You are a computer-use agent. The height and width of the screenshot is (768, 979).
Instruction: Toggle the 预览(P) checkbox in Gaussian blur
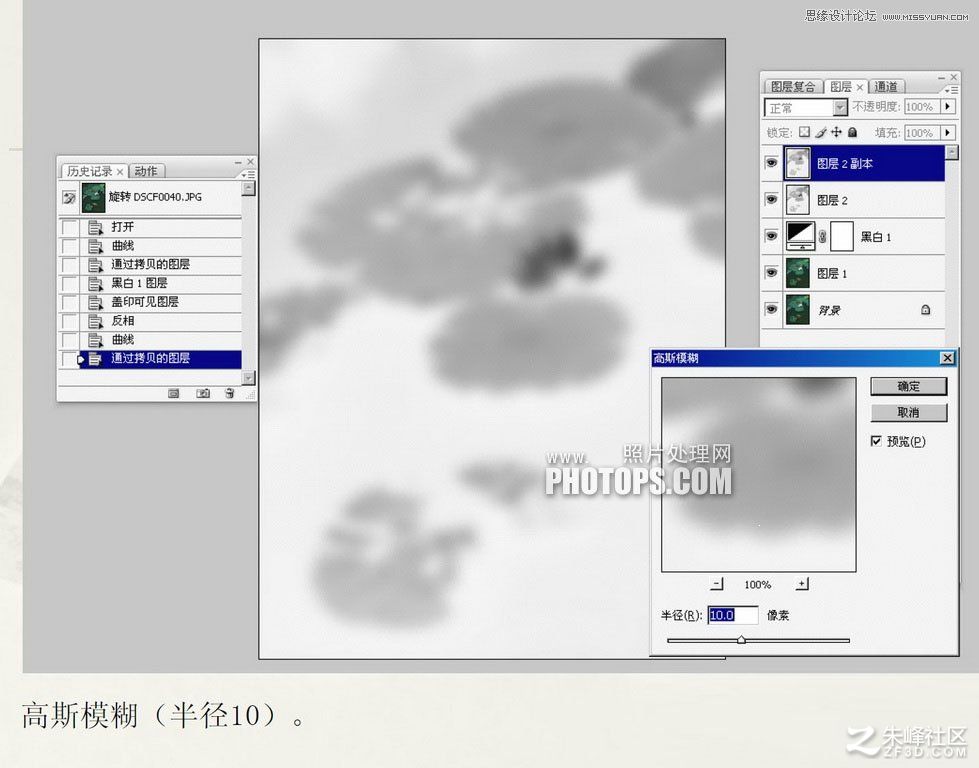click(876, 441)
